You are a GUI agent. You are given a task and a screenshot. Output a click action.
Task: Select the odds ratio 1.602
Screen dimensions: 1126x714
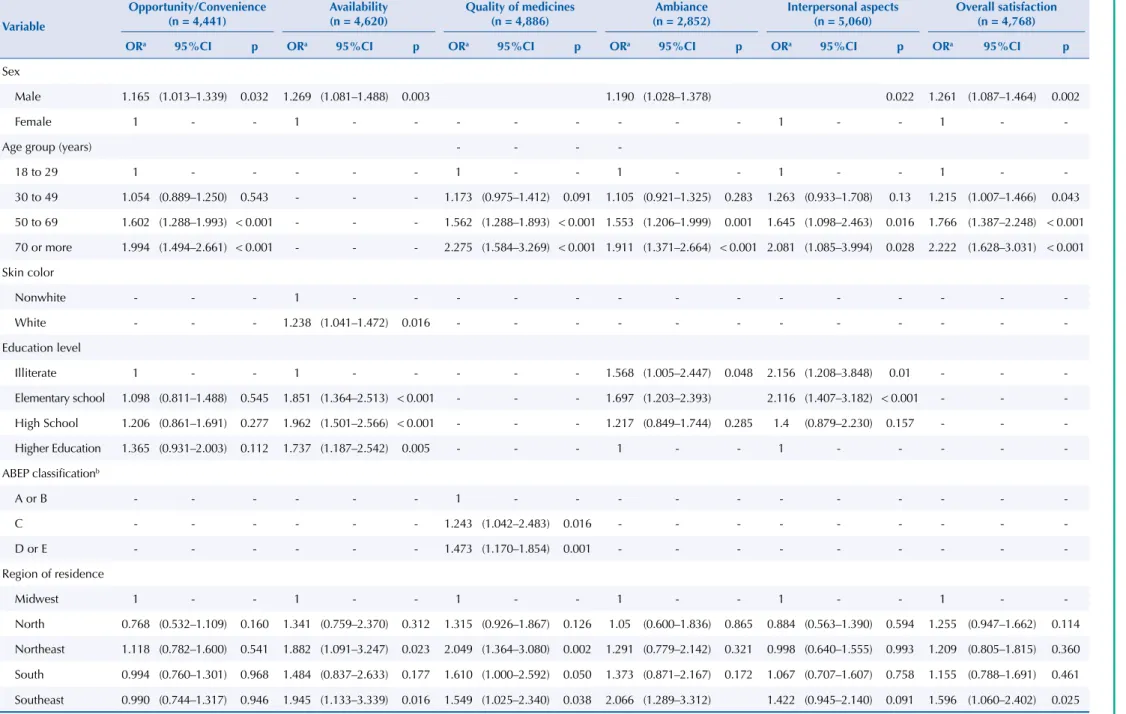[135, 223]
